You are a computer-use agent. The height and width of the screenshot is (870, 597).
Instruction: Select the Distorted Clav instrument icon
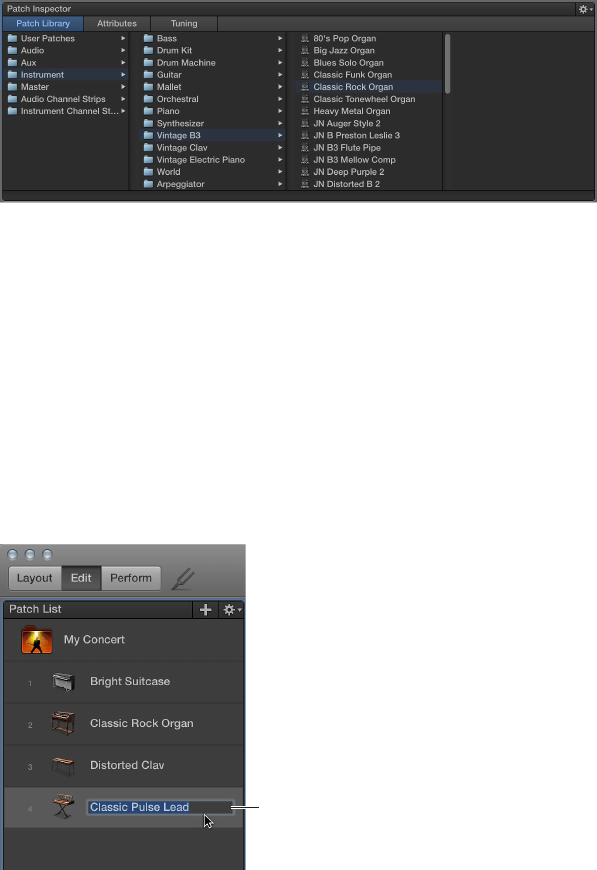tap(63, 766)
